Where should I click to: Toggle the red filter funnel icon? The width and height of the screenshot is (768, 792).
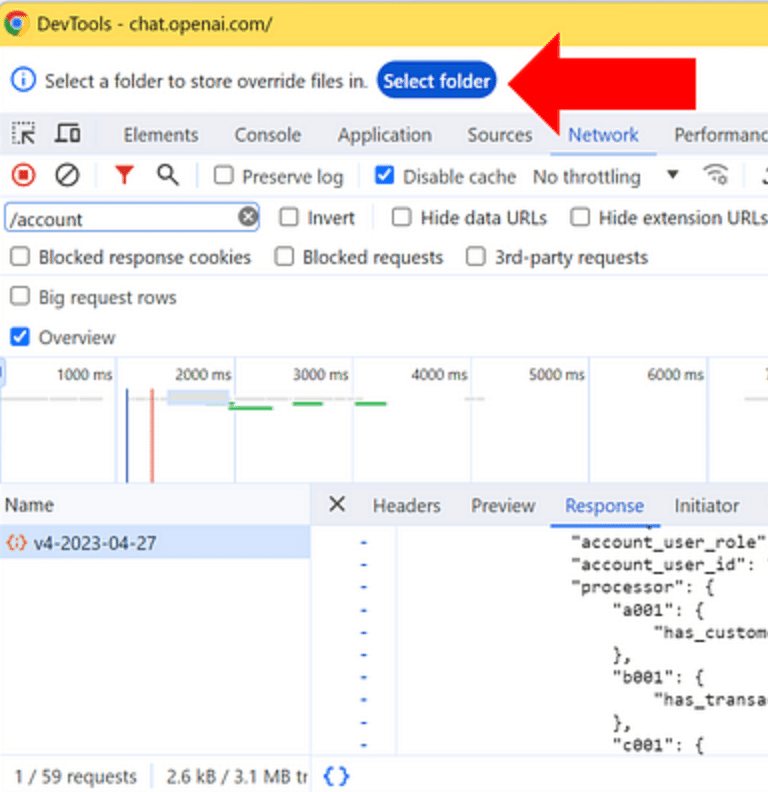[x=123, y=176]
